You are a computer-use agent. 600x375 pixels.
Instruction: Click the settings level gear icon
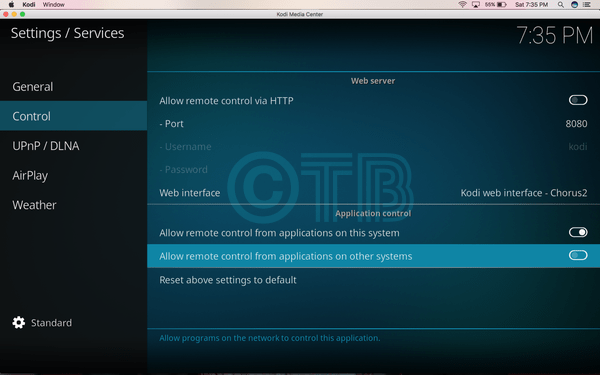pyautogui.click(x=18, y=323)
